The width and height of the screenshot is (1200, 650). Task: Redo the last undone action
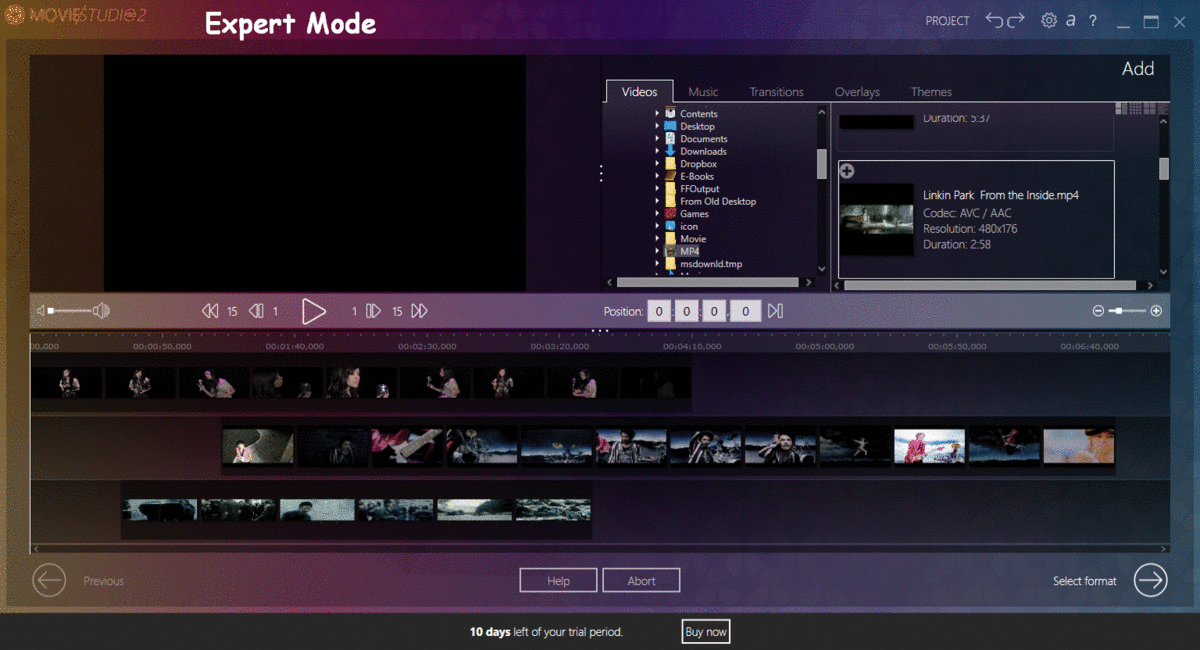(1016, 20)
